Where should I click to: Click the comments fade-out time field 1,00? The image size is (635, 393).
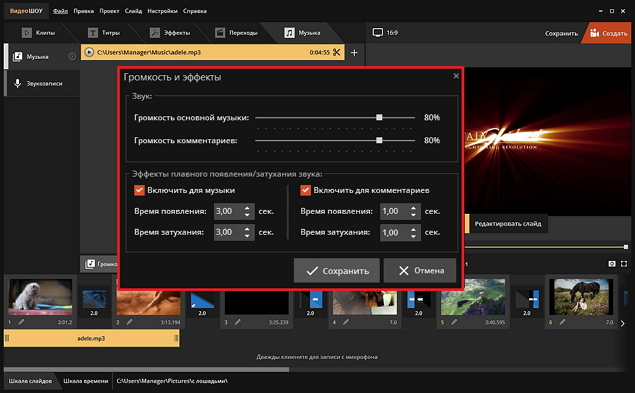(400, 233)
